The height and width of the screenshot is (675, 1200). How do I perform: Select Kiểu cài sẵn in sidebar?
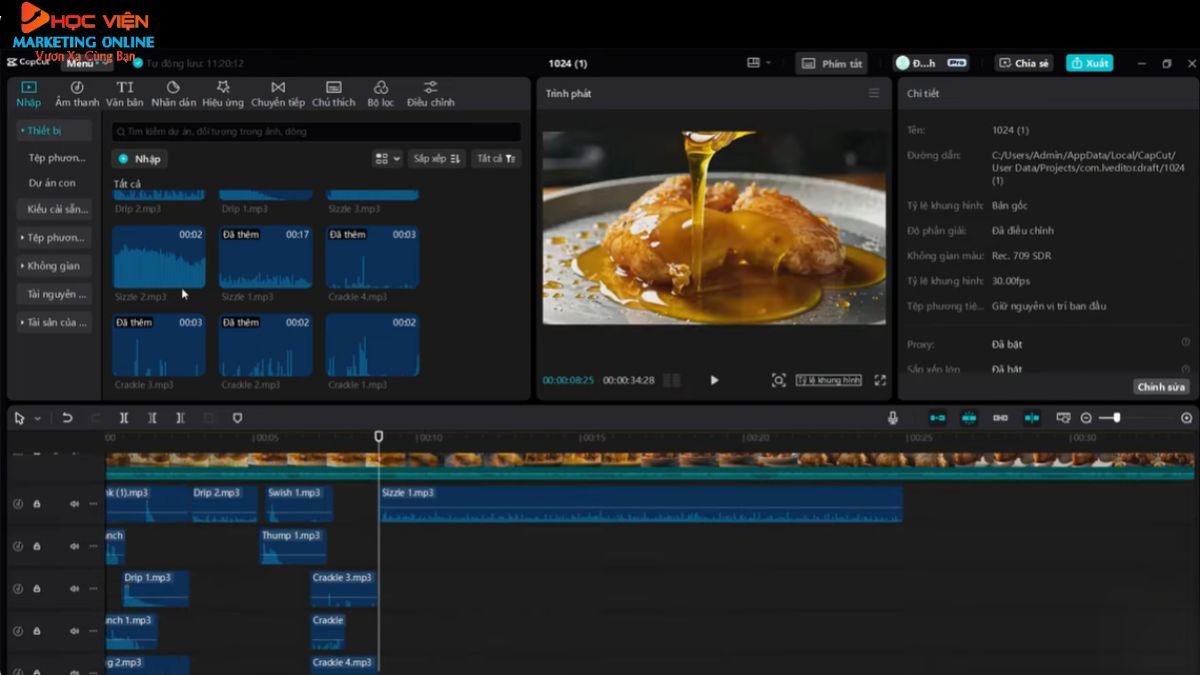click(x=55, y=209)
